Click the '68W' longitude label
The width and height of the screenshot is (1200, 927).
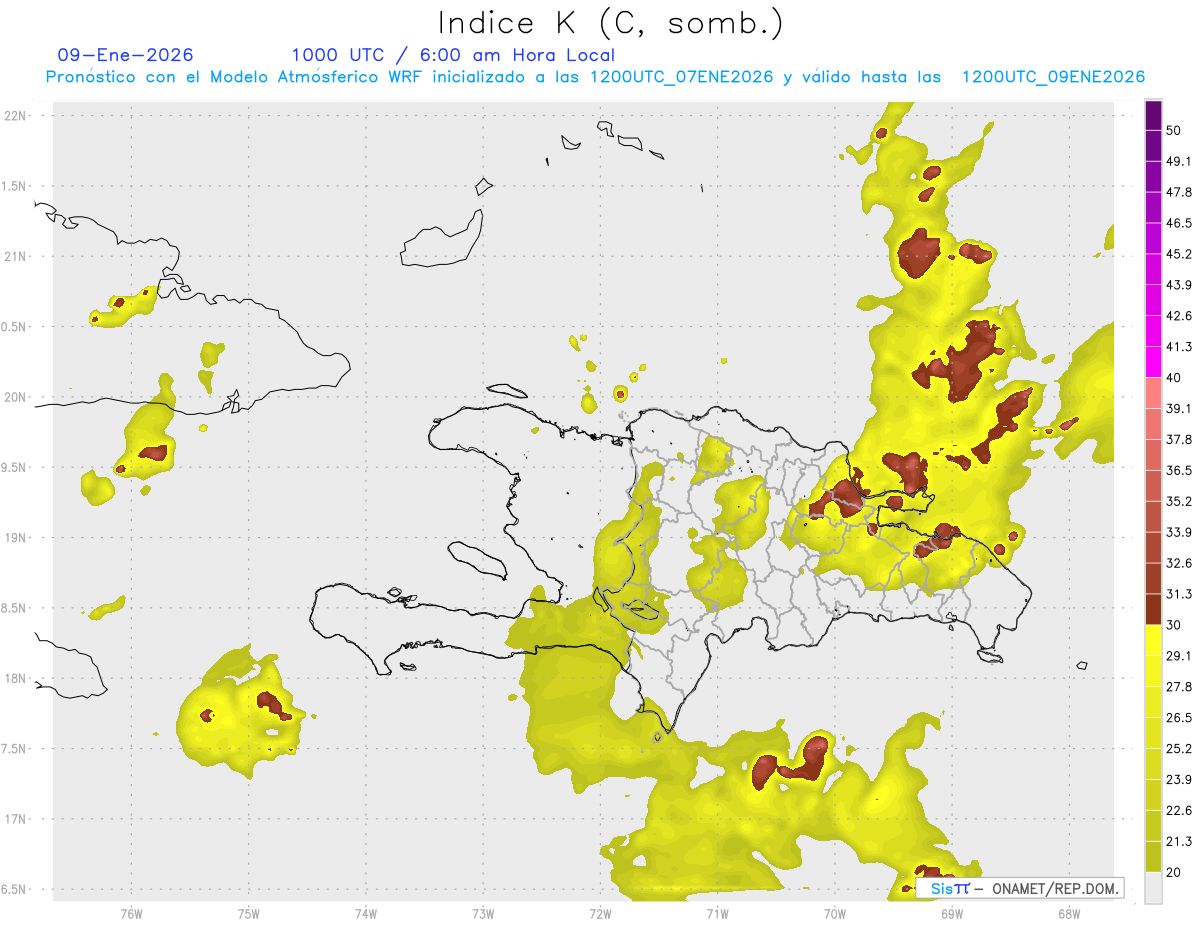1069,914
